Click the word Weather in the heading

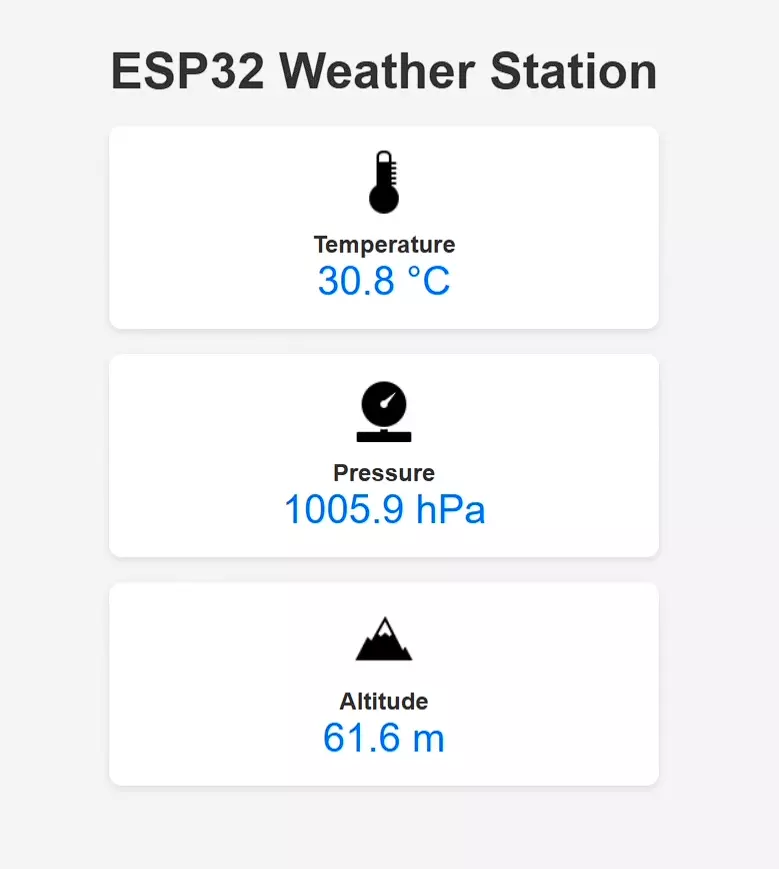point(377,71)
